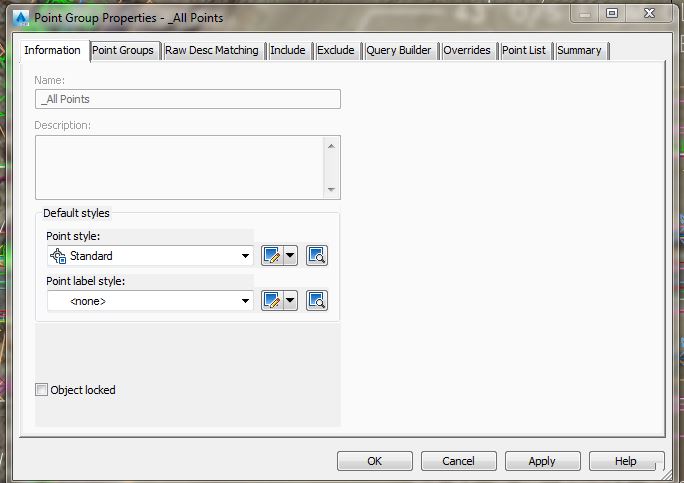Toggle the Object locked checkbox

point(41,390)
